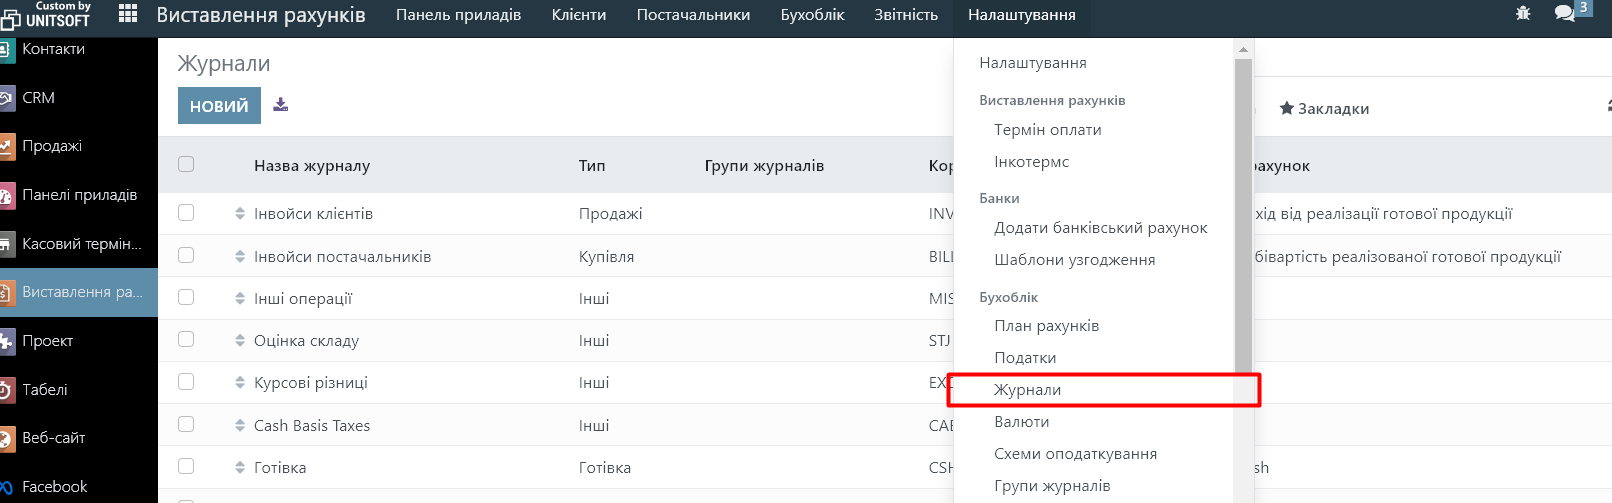This screenshot has width=1612, height=503.
Task: Click the НОВИЙ button
Action: point(219,106)
